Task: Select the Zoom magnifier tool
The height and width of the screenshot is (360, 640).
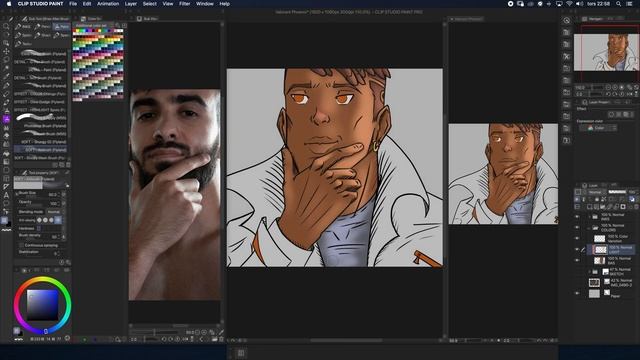Action: pyautogui.click(x=6, y=26)
